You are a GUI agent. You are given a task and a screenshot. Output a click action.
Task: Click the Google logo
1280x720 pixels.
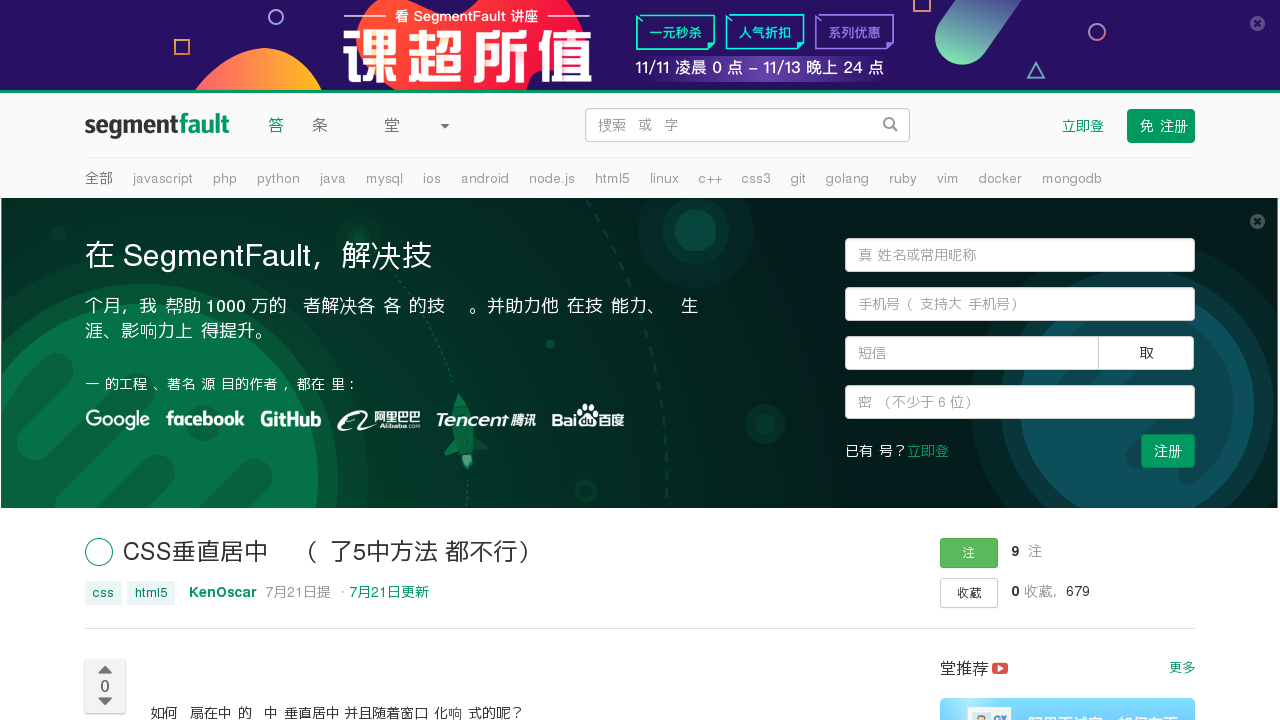coord(118,419)
